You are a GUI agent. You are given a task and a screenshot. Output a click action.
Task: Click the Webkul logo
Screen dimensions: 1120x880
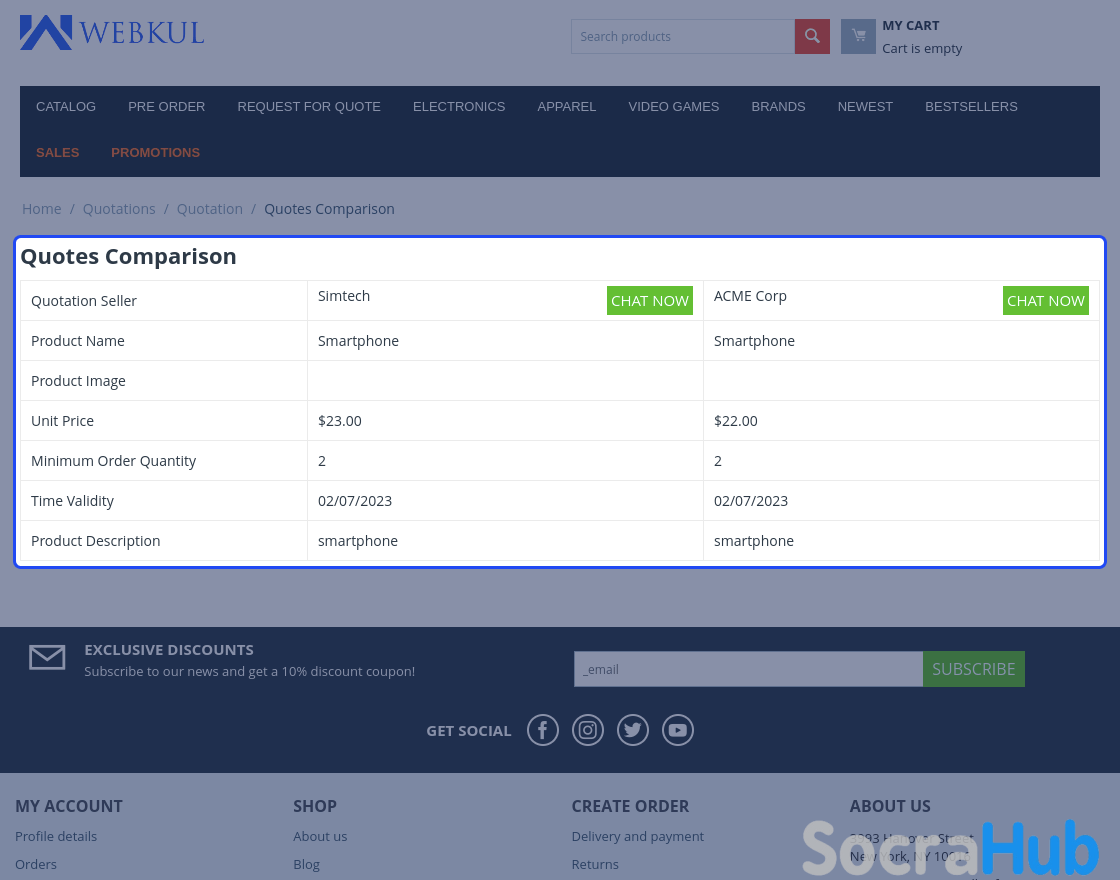pyautogui.click(x=112, y=33)
